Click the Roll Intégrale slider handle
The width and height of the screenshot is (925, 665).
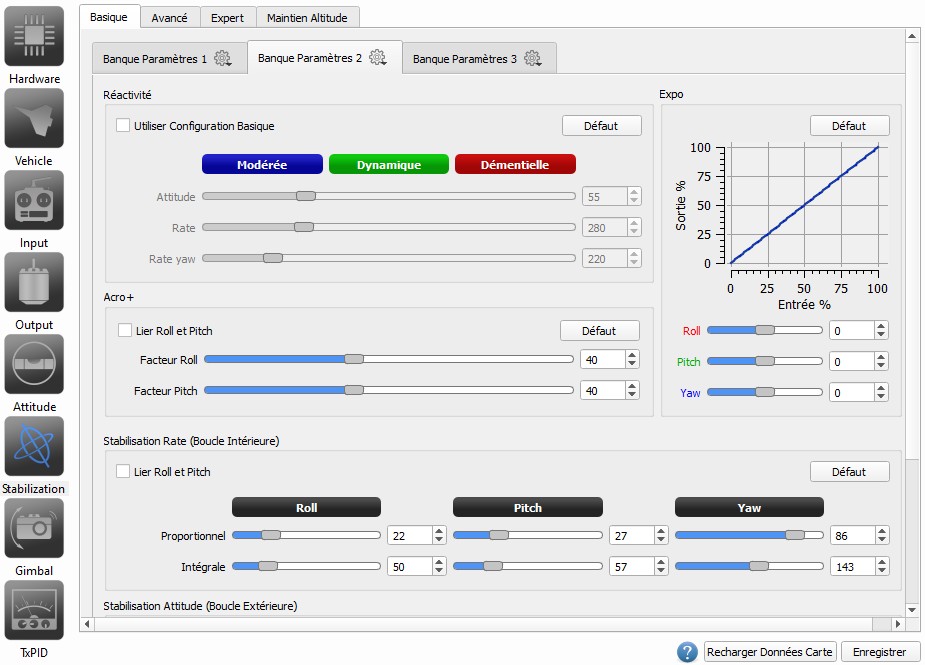[267, 566]
